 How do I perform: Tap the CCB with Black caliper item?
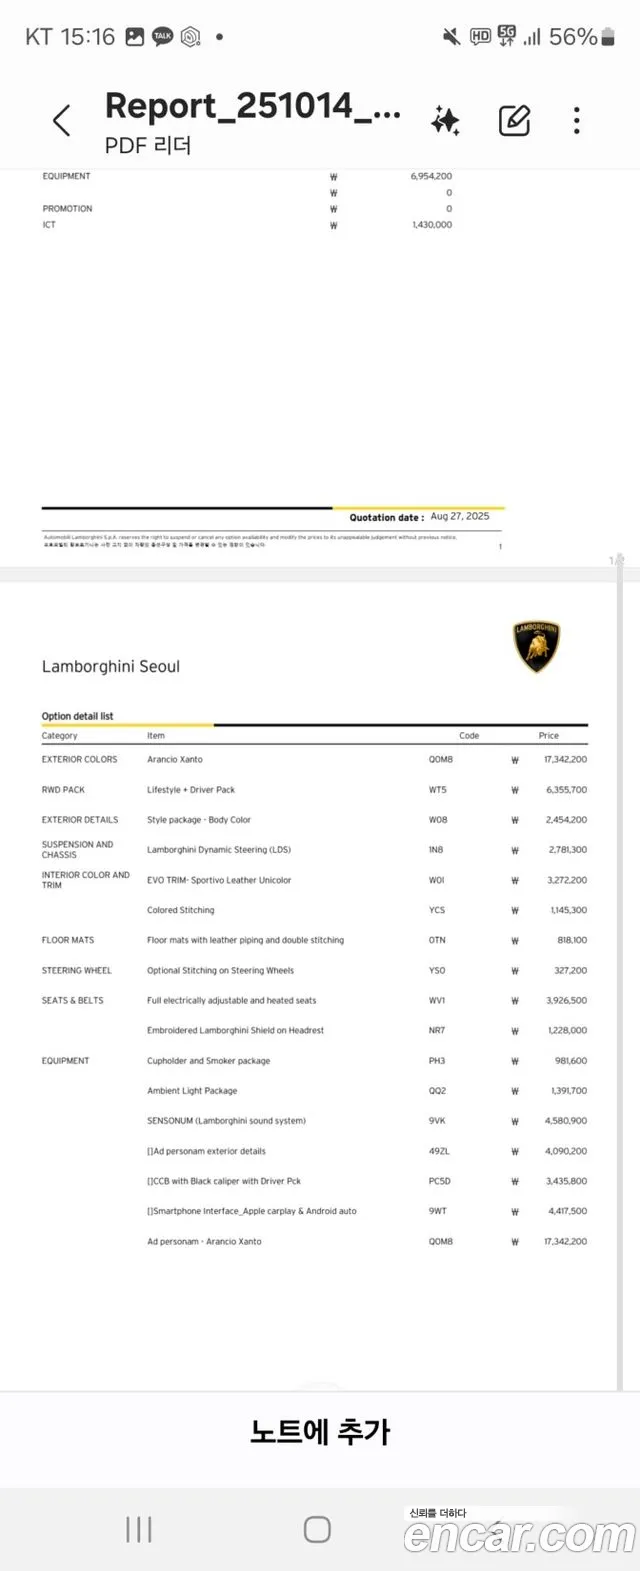tap(224, 1181)
